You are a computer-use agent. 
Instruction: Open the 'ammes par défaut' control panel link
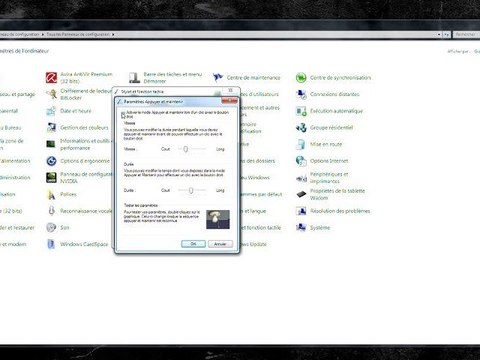tap(262, 194)
